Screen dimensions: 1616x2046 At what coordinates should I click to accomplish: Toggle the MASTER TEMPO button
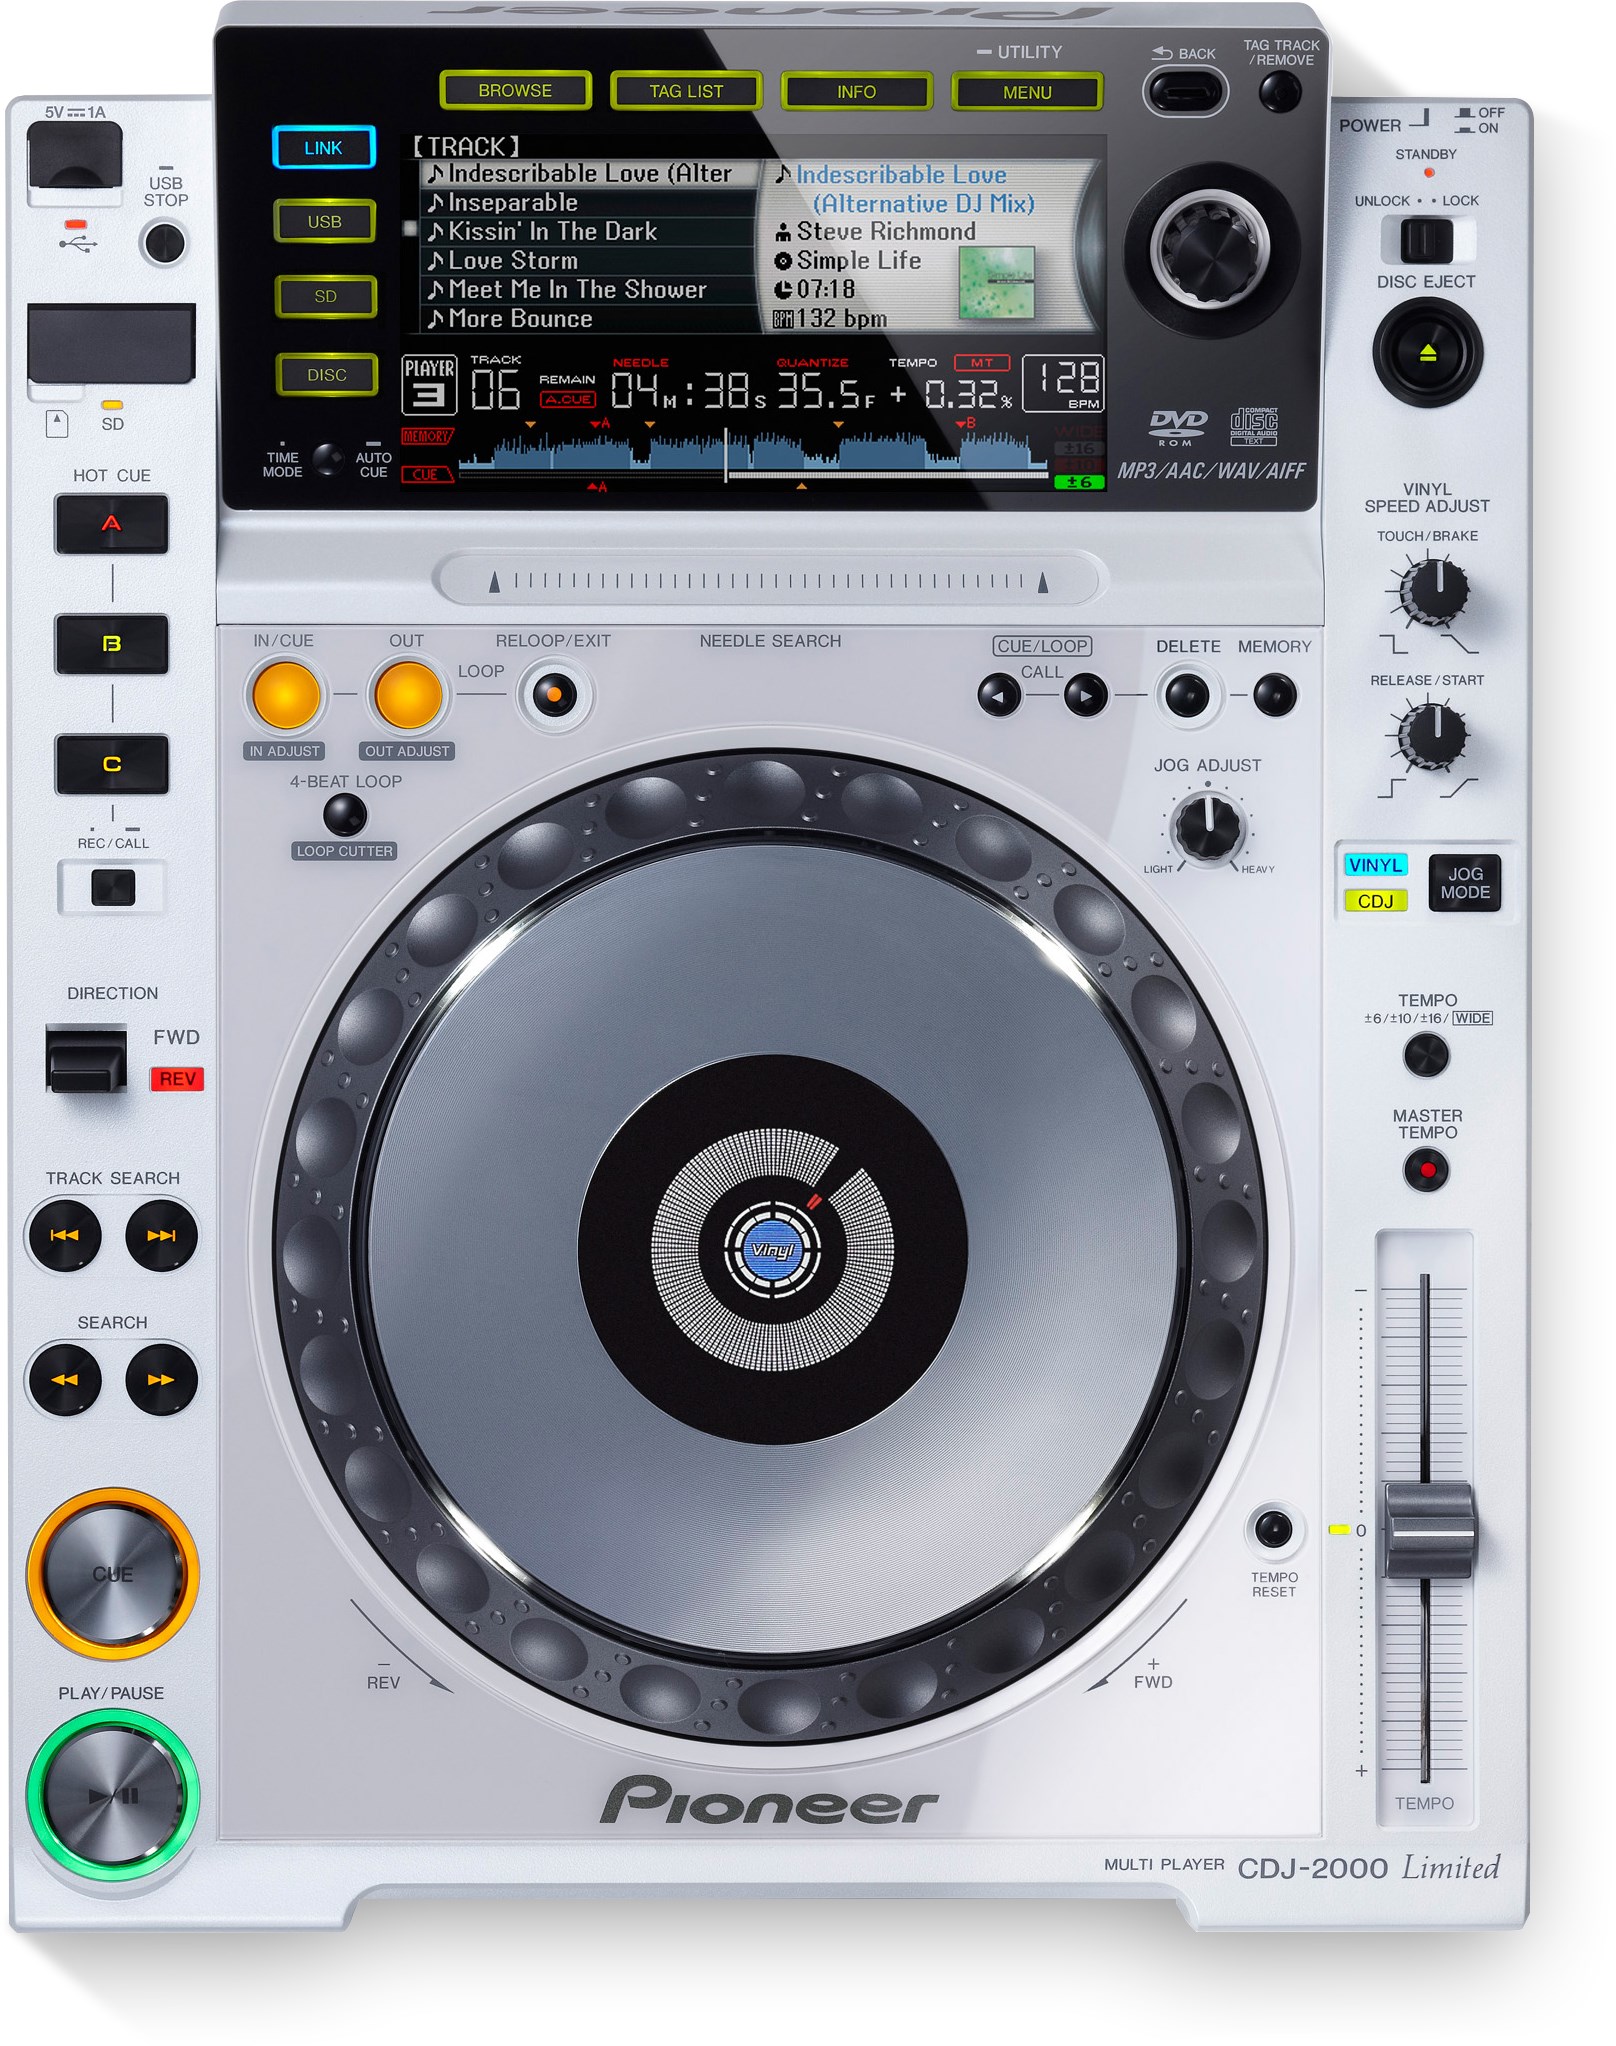[x=1426, y=1170]
